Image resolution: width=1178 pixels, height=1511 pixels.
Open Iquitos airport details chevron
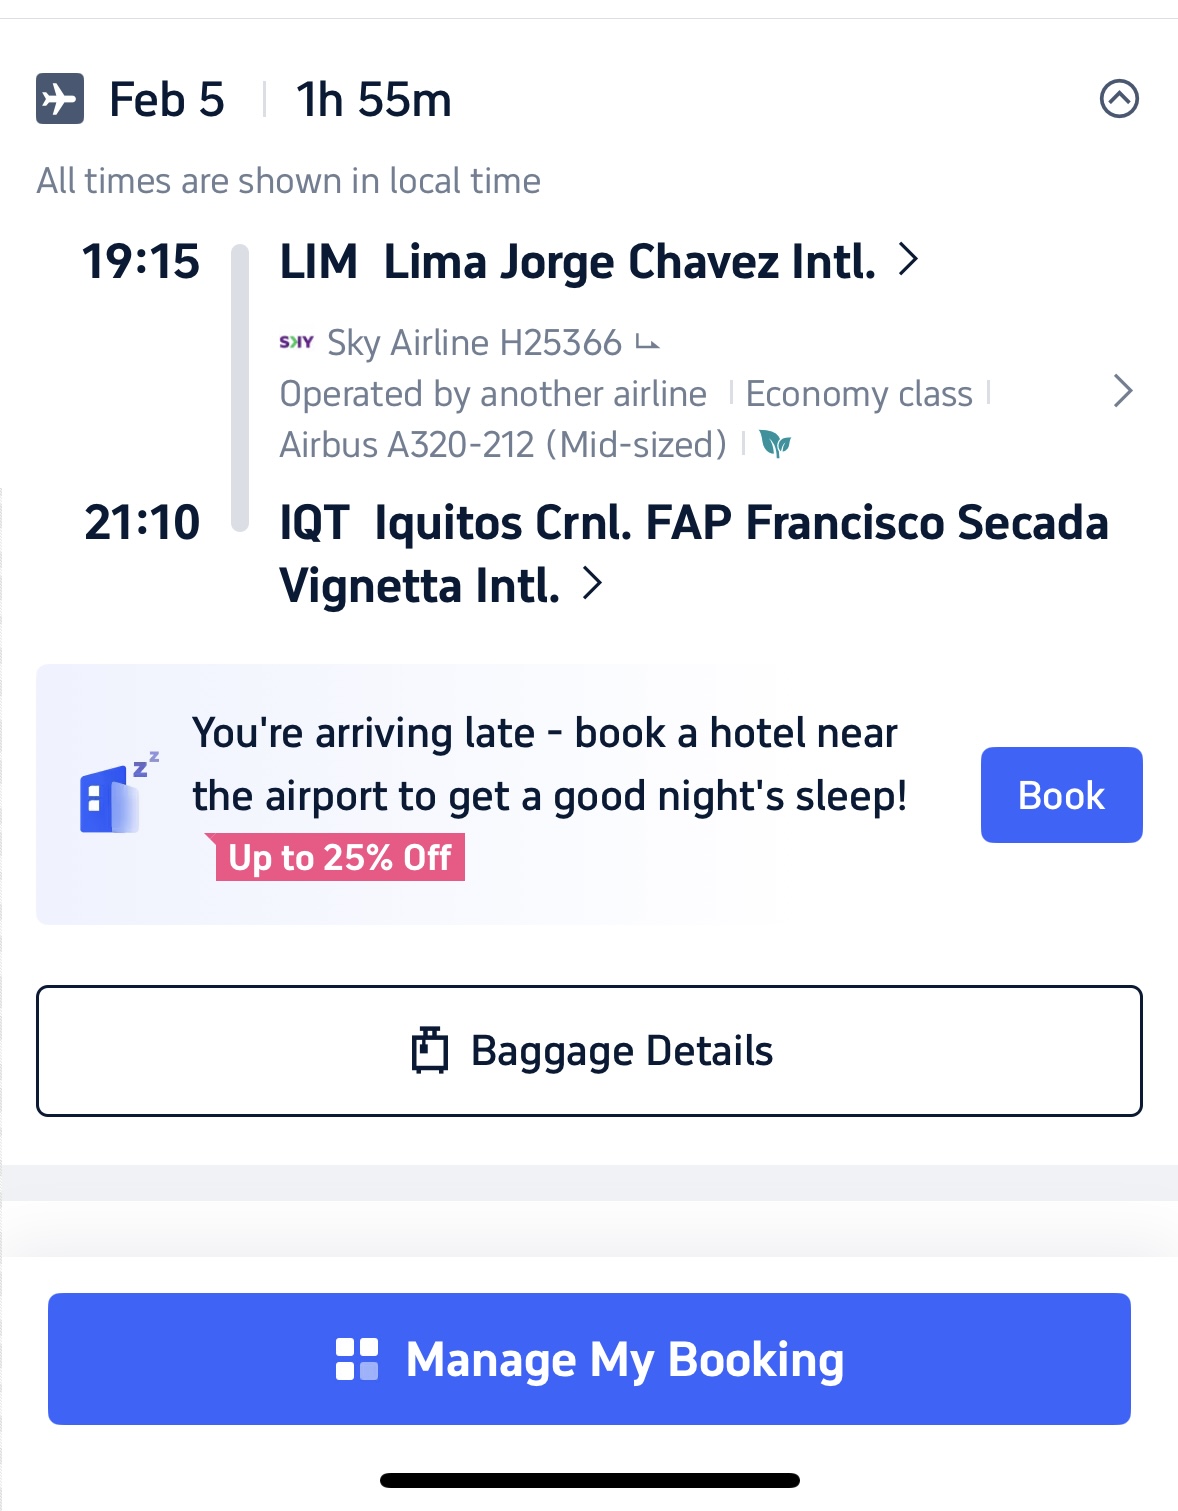(x=593, y=584)
